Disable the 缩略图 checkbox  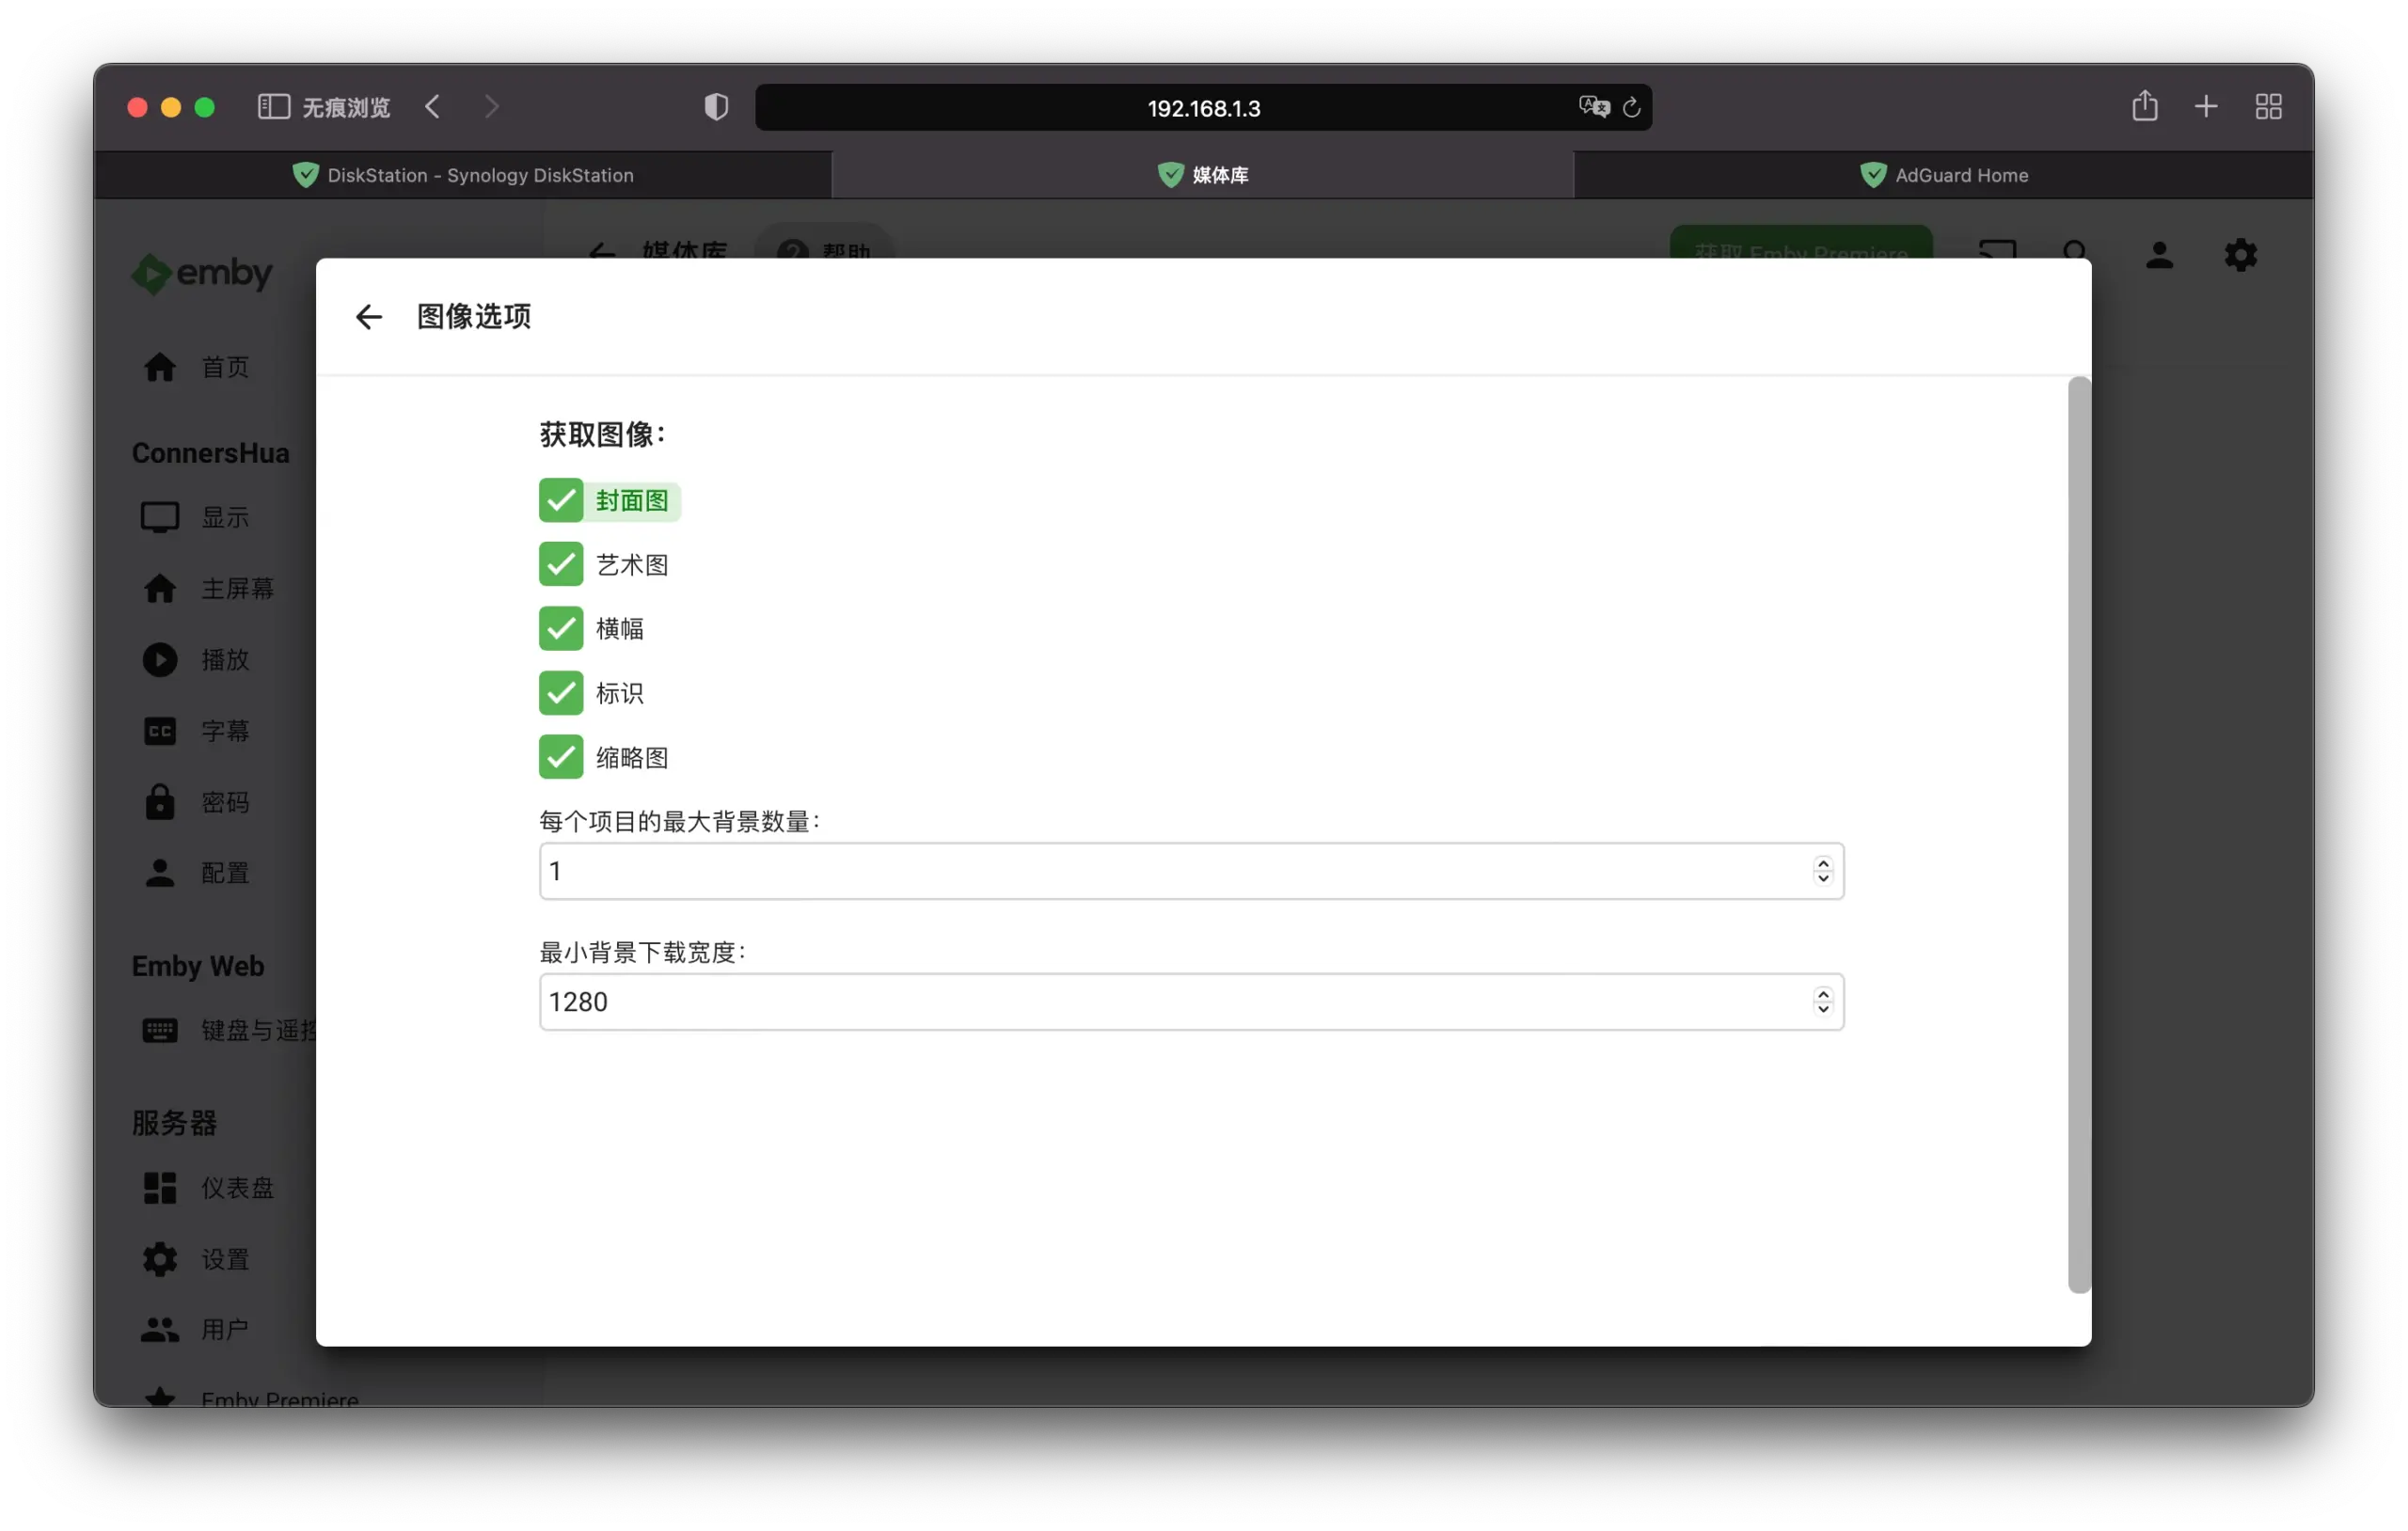tap(561, 757)
